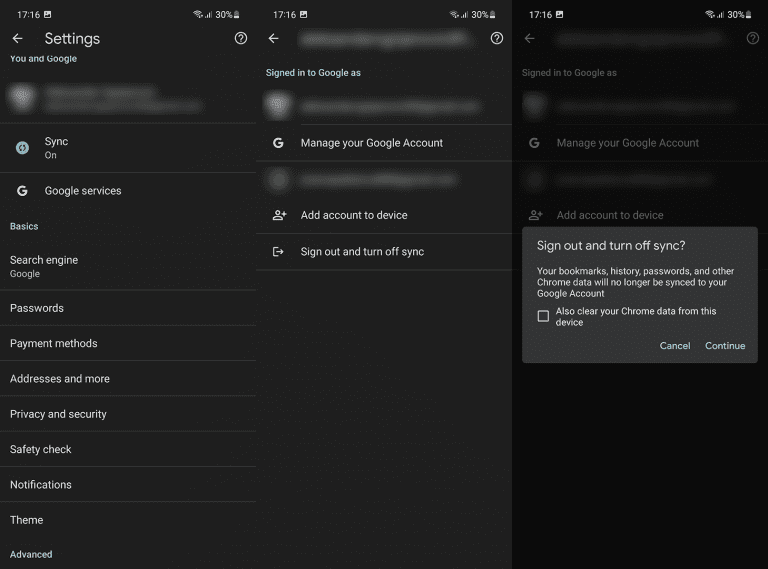Tap the You and Google header

43,59
